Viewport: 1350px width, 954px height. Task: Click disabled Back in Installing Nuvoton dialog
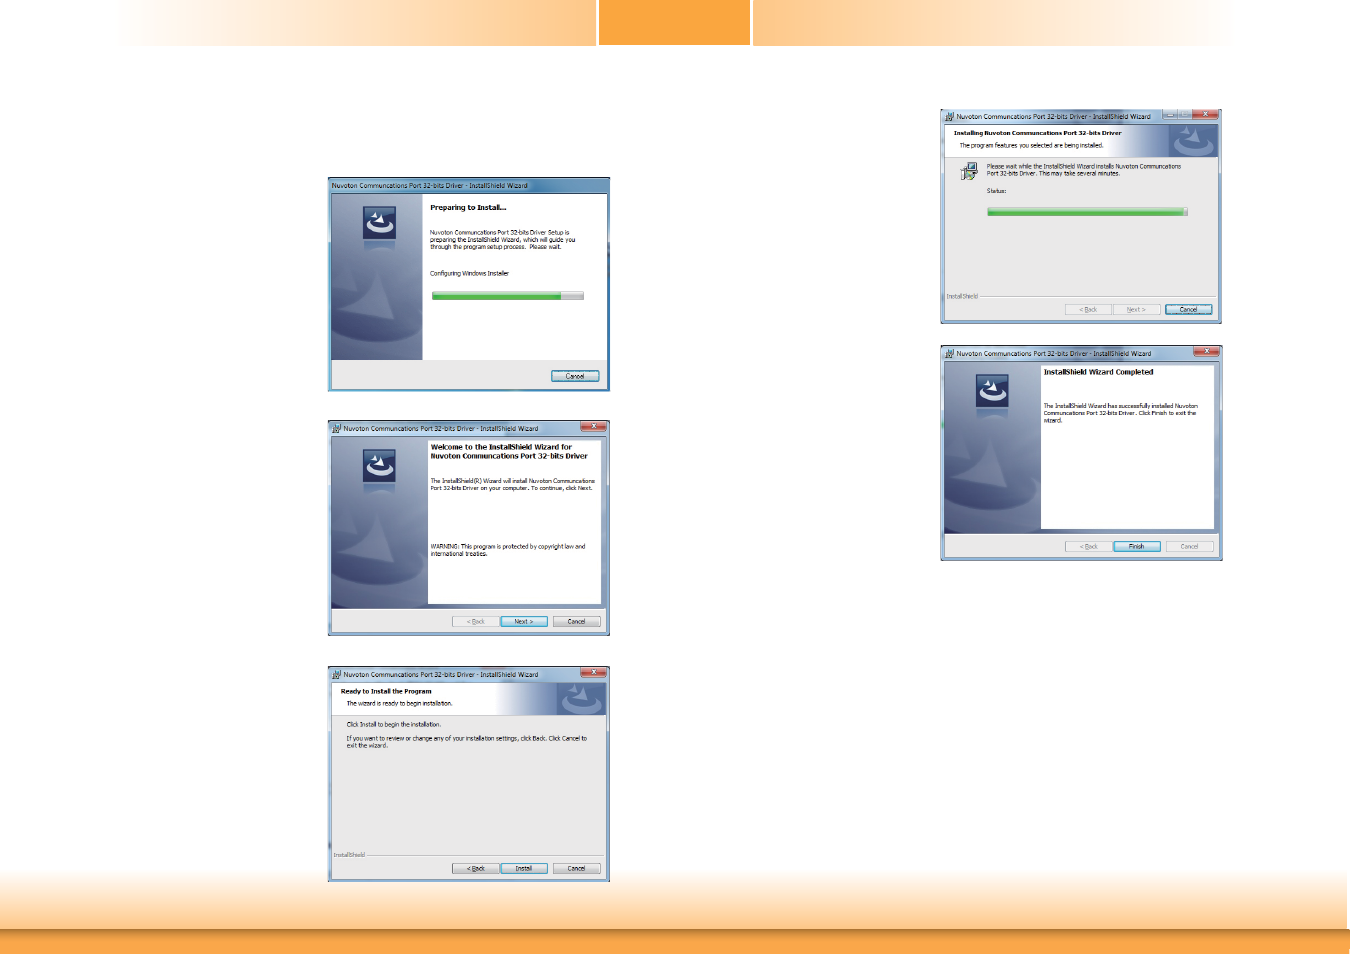(1088, 309)
